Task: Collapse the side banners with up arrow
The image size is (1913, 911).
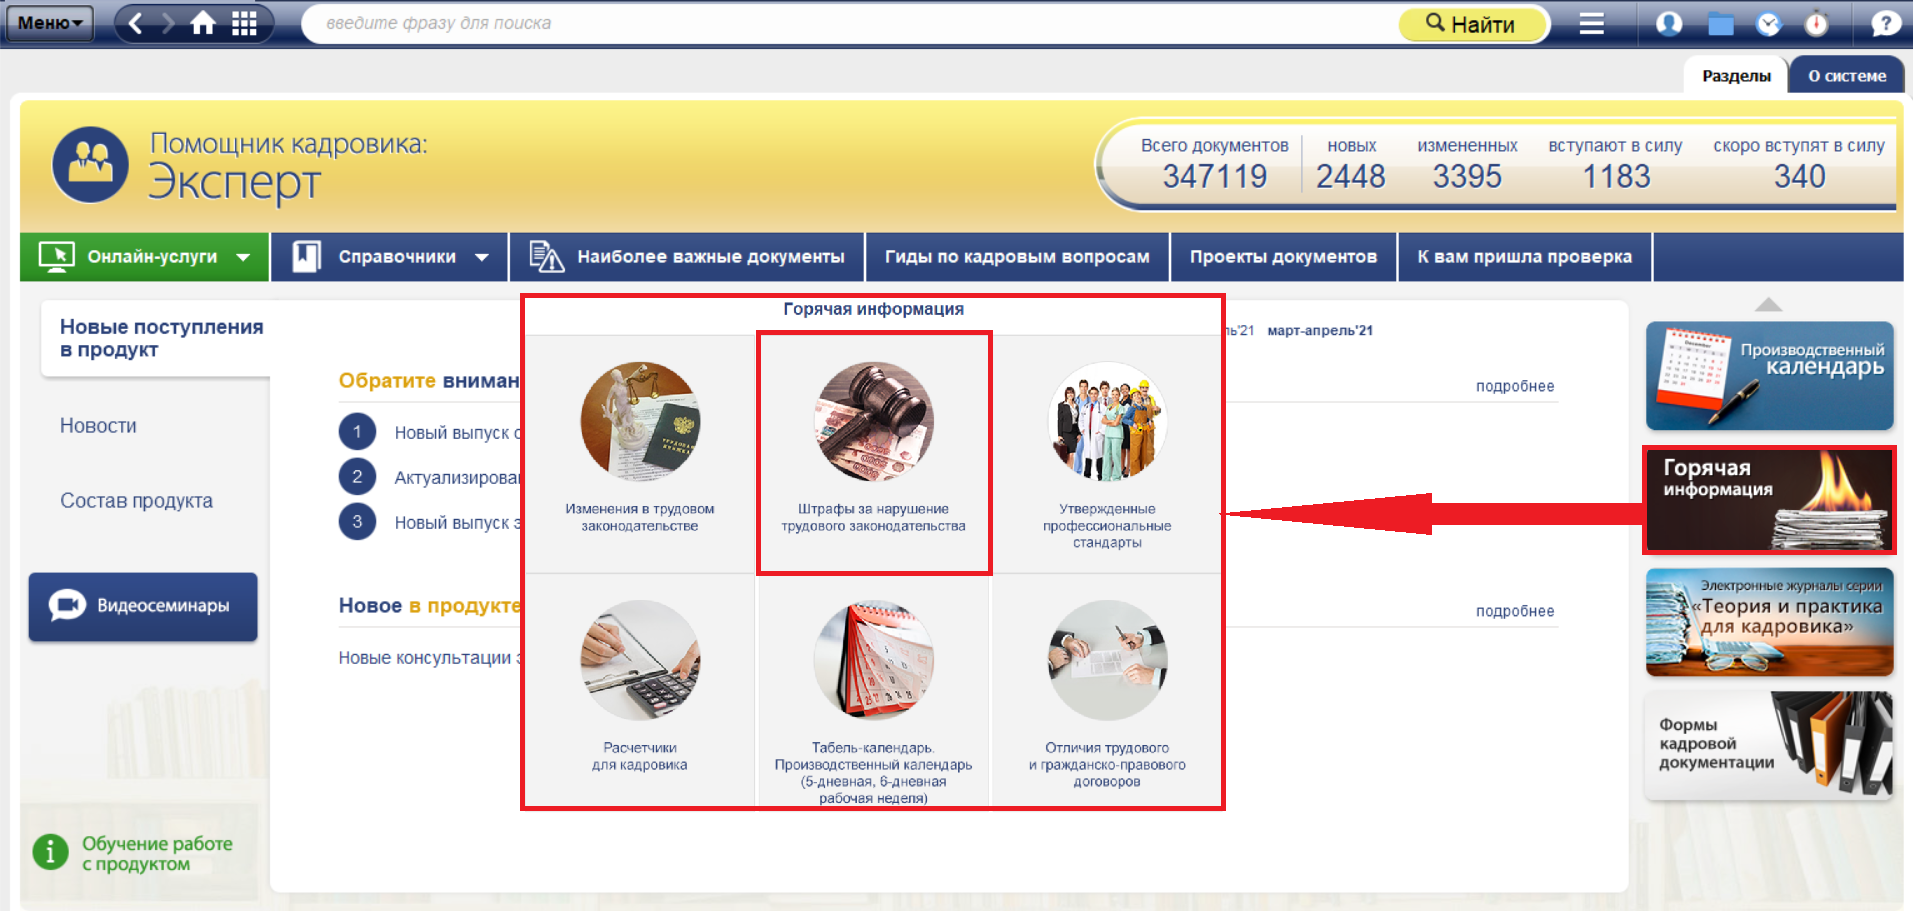Action: pyautogui.click(x=1768, y=304)
